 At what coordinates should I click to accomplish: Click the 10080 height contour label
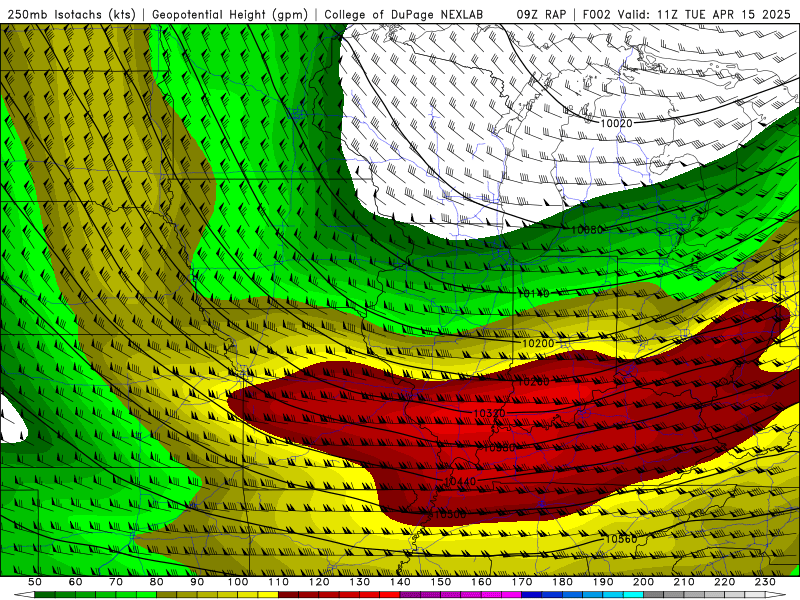coord(587,230)
